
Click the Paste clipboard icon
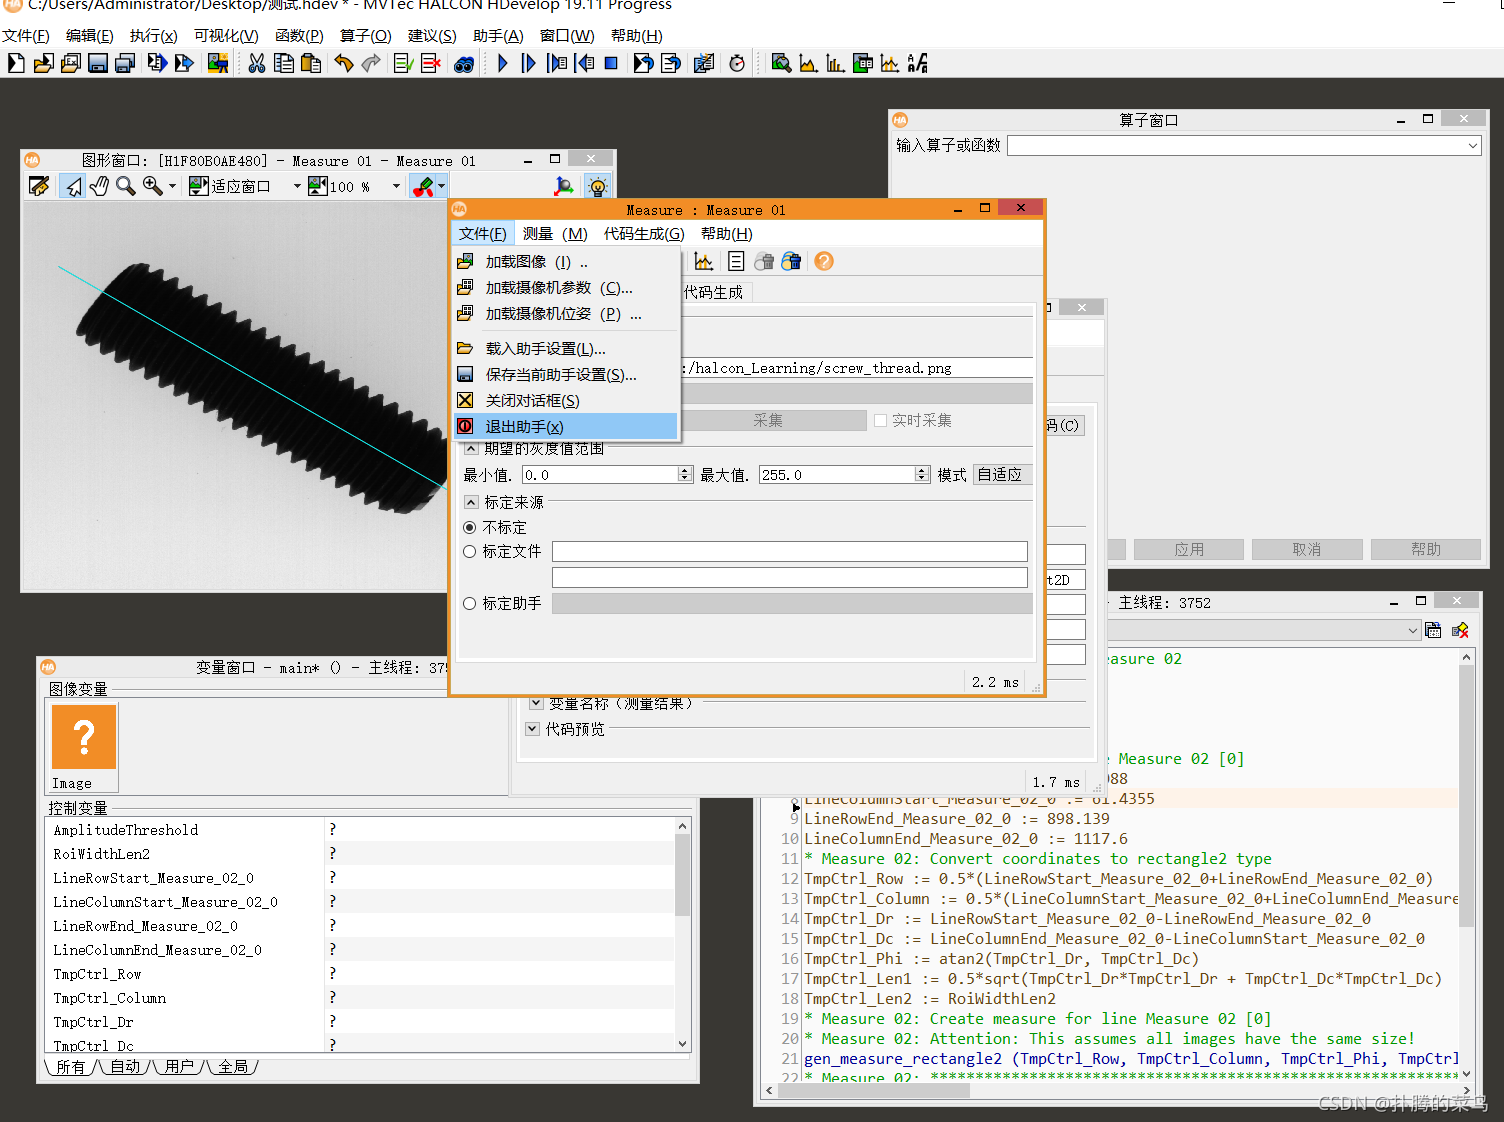coord(311,63)
